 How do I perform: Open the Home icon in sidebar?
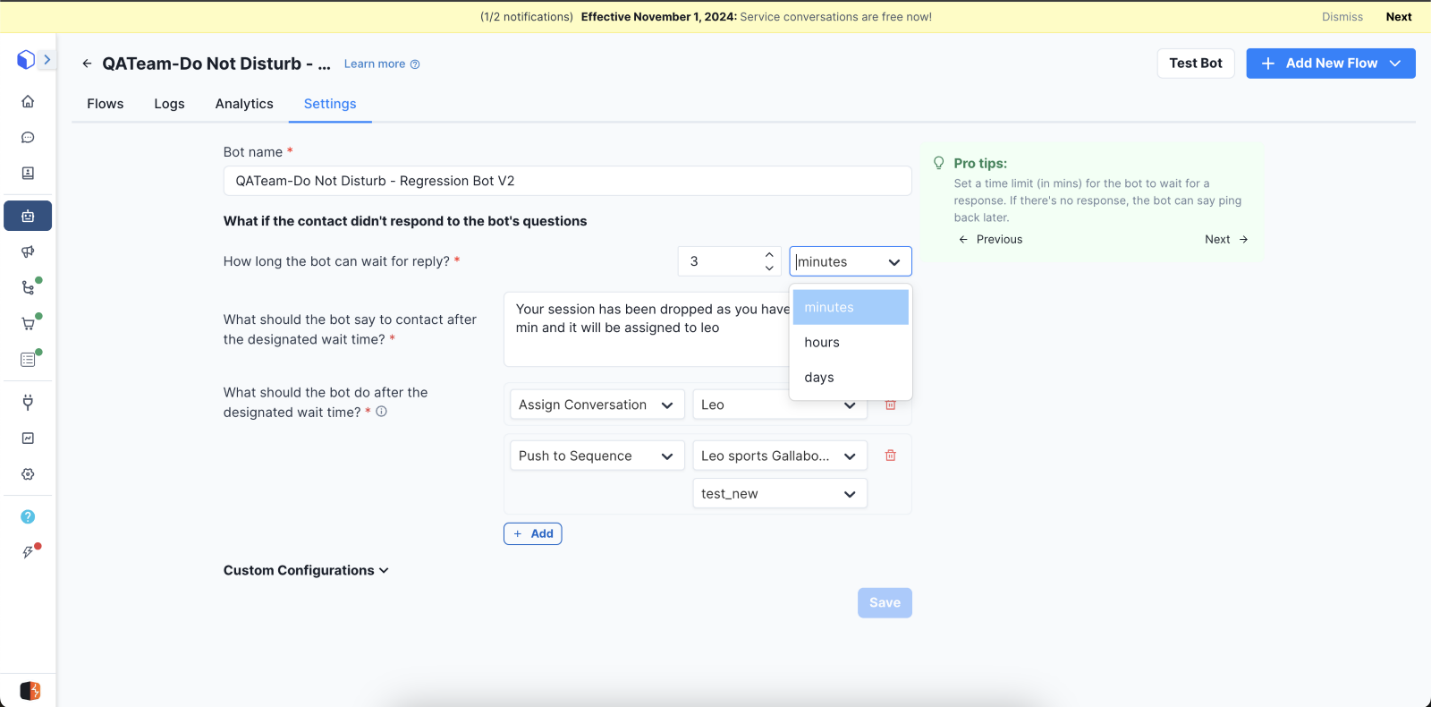[x=28, y=101]
